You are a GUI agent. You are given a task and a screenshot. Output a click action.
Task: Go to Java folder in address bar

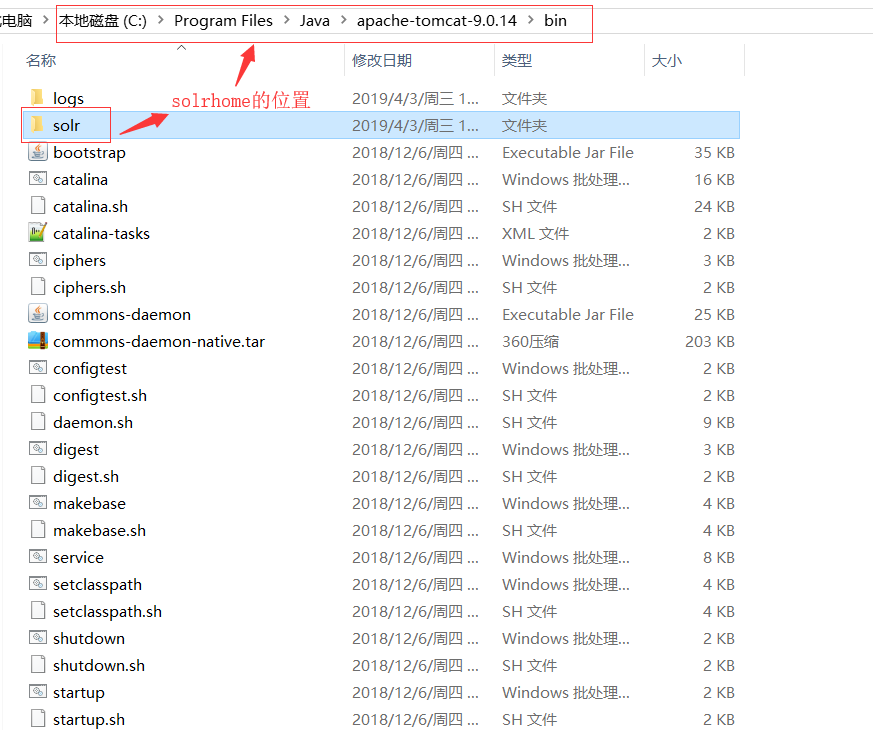point(315,21)
